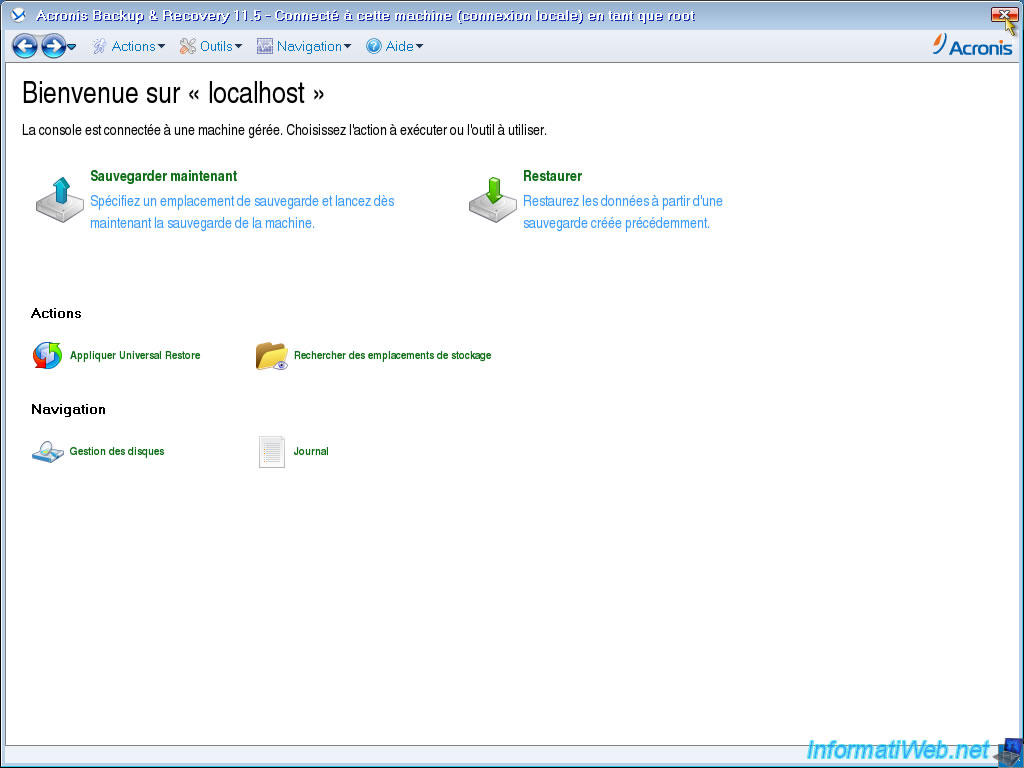1024x768 pixels.
Task: Open the Actions menu
Action: tap(129, 46)
